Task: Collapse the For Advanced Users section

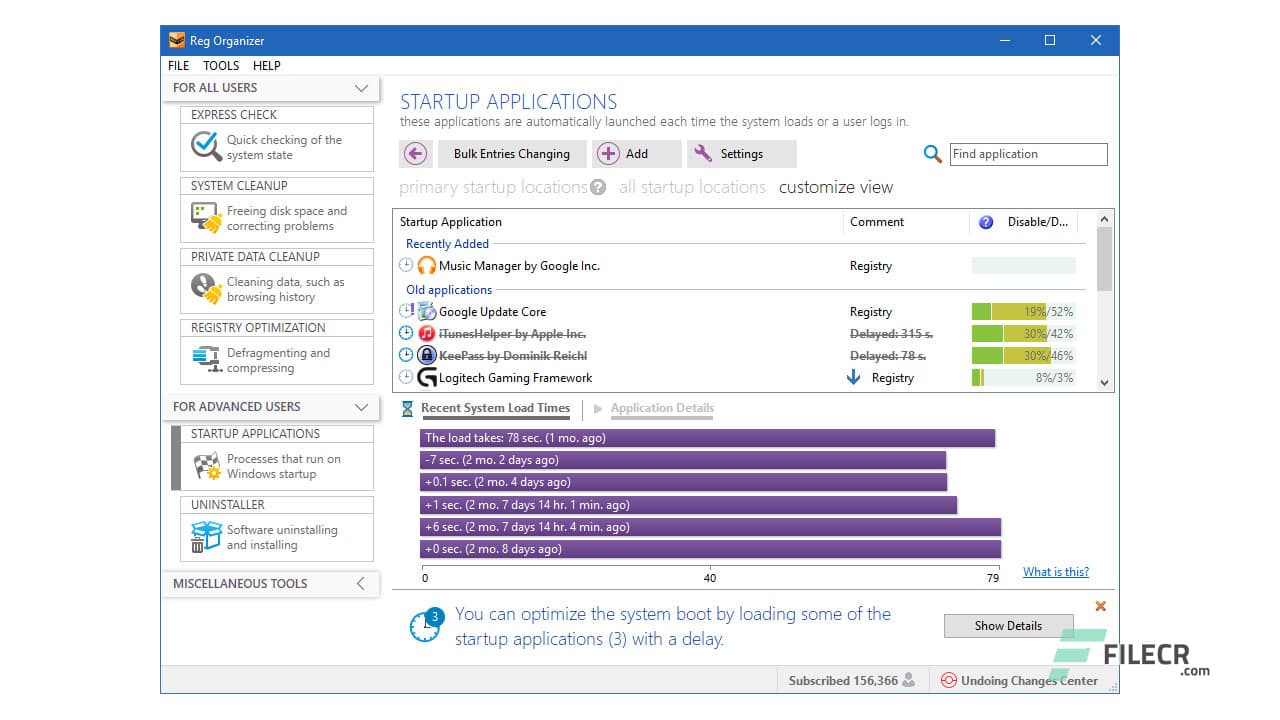Action: coord(361,407)
